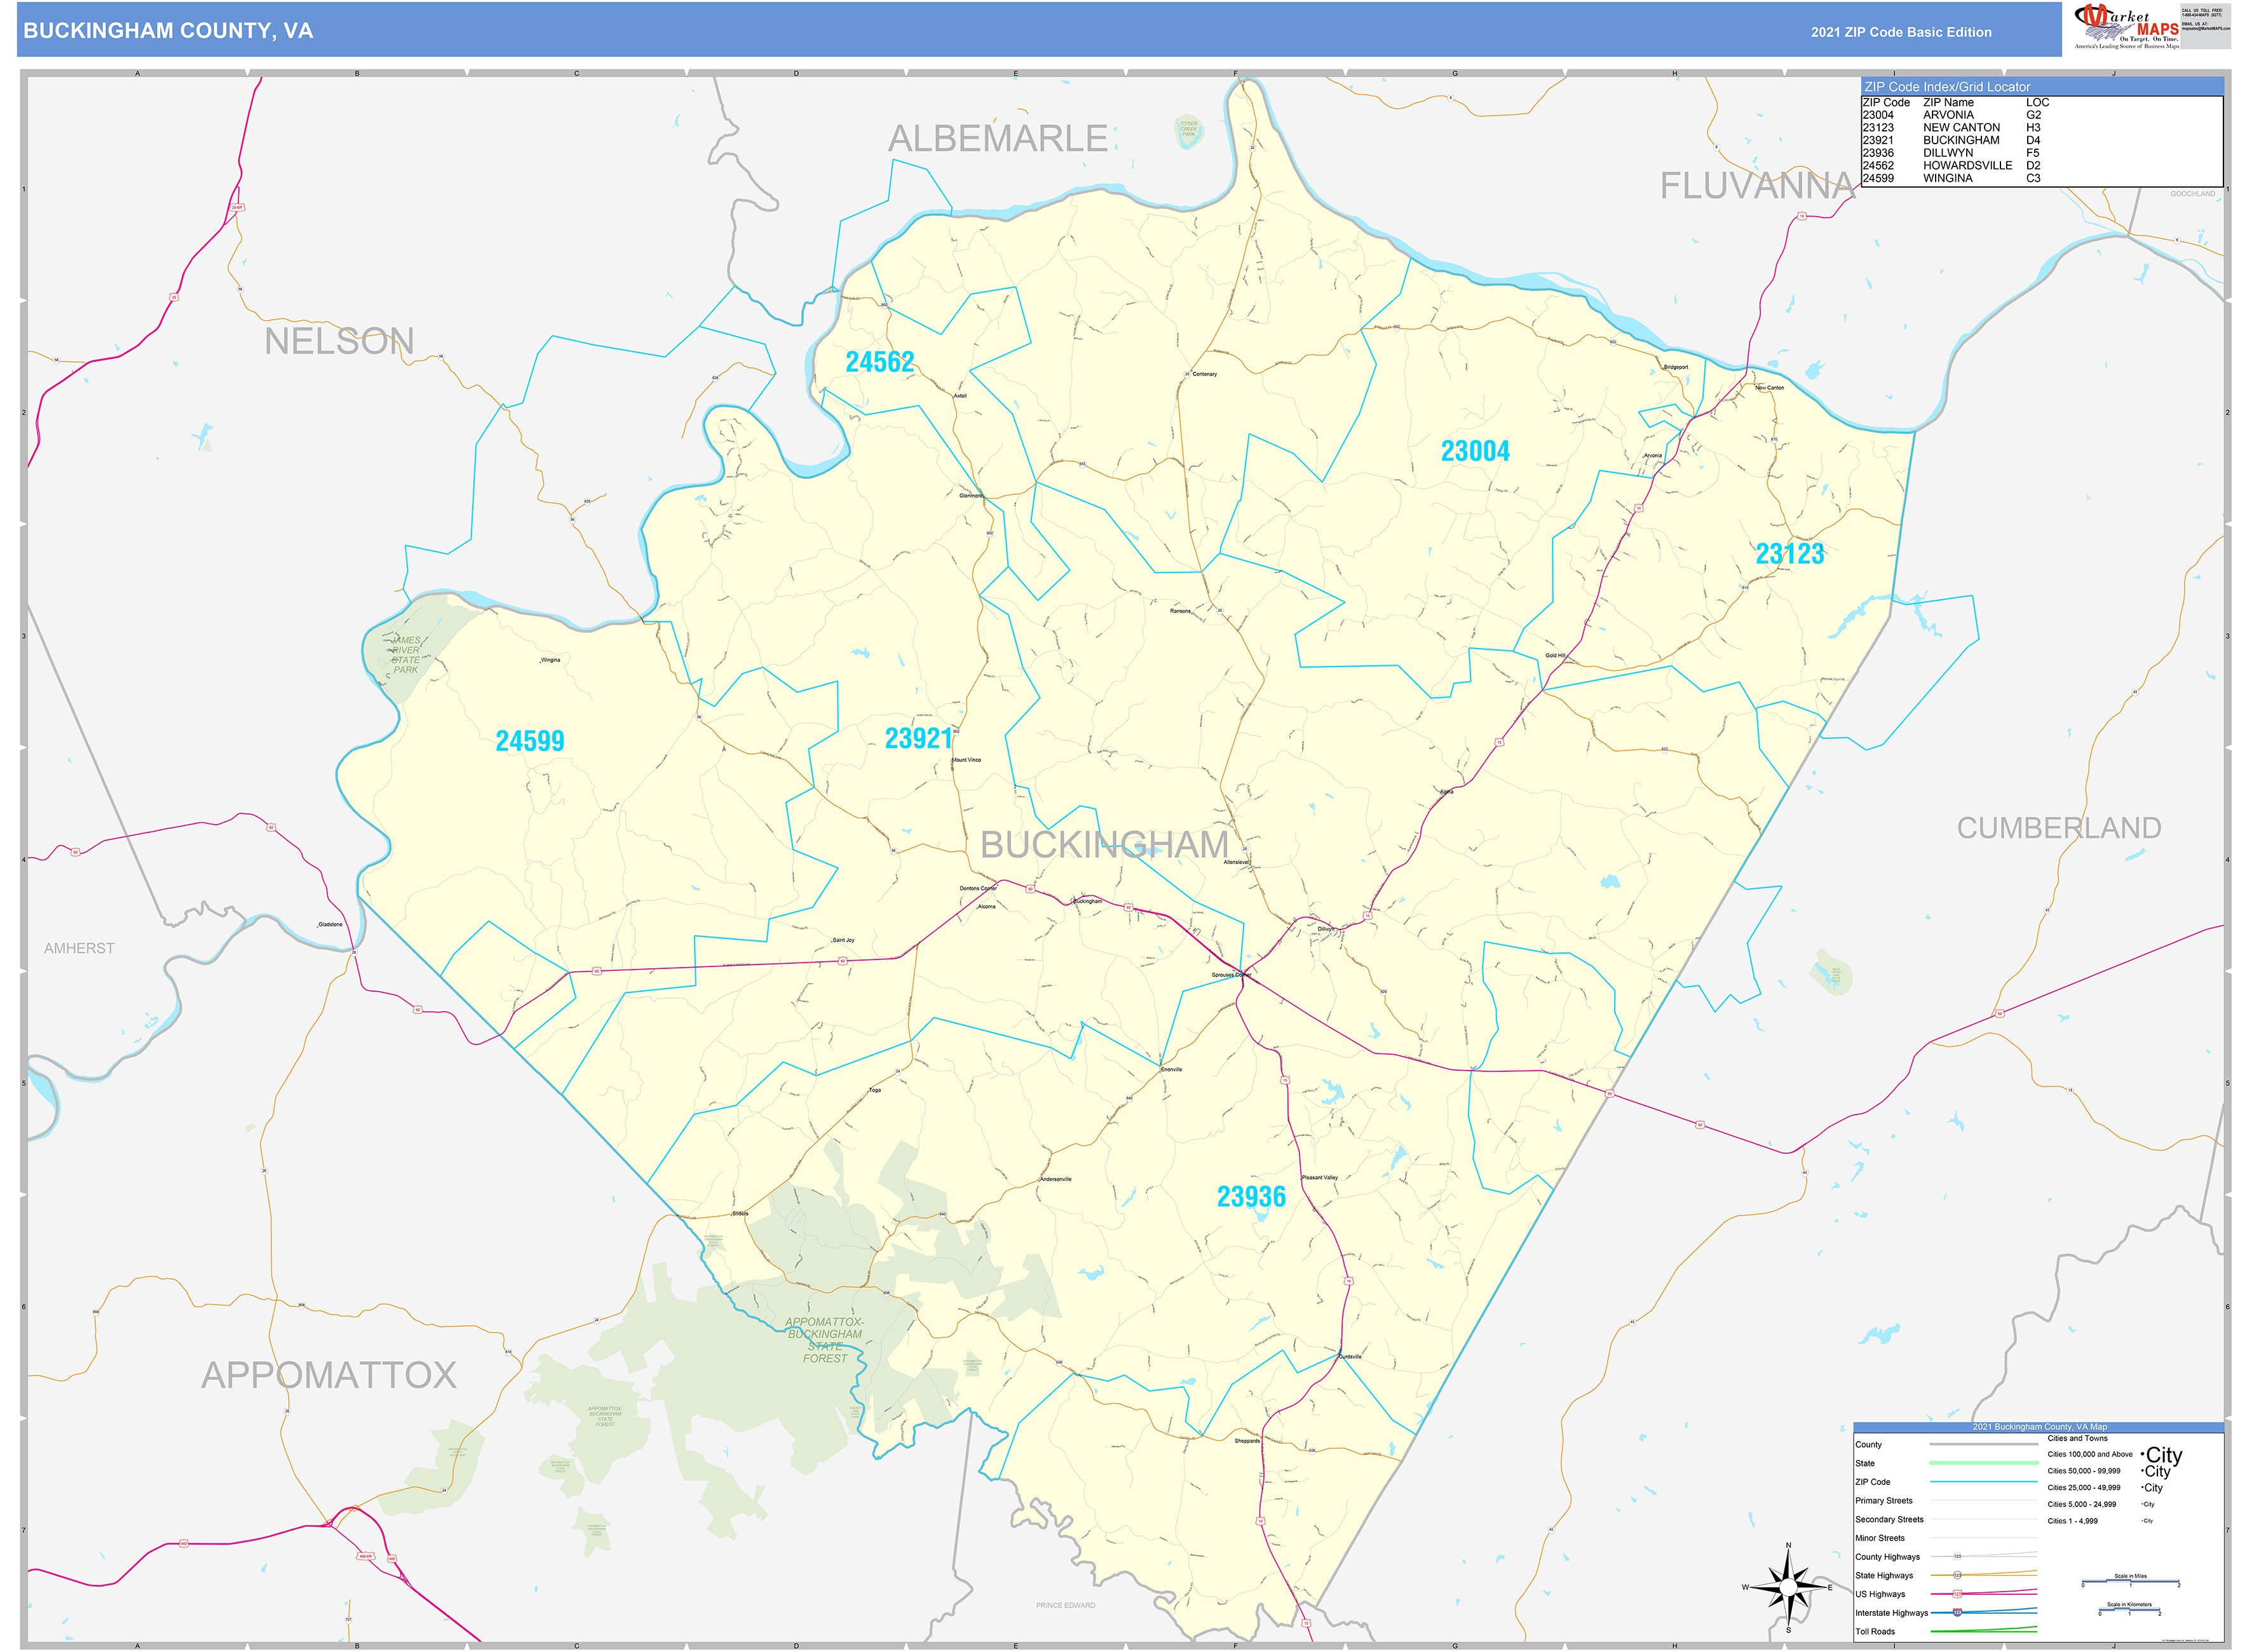Select the State Highways 123 circle icon
This screenshot has height=1652, width=2247.
(1957, 1575)
